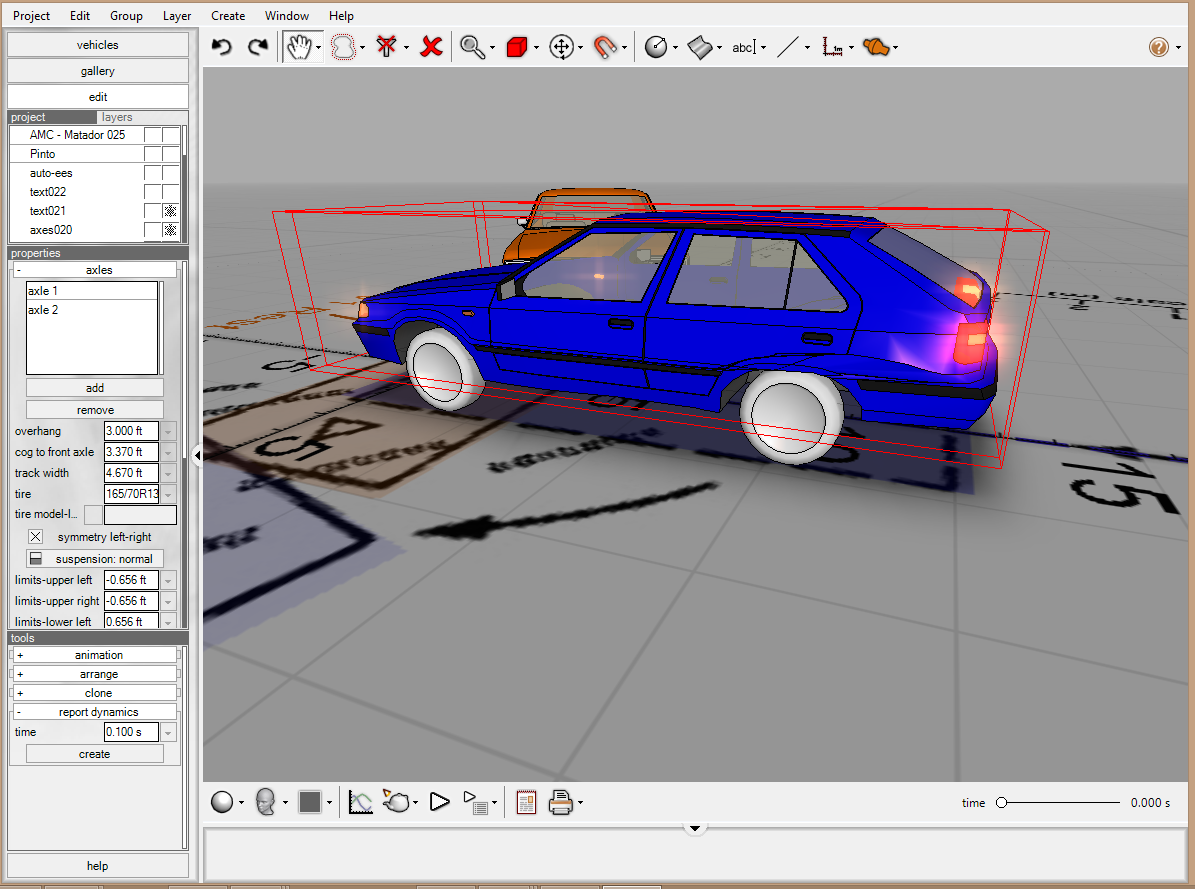Open dropdown arrow next to overhang value
1195x889 pixels.
point(168,432)
